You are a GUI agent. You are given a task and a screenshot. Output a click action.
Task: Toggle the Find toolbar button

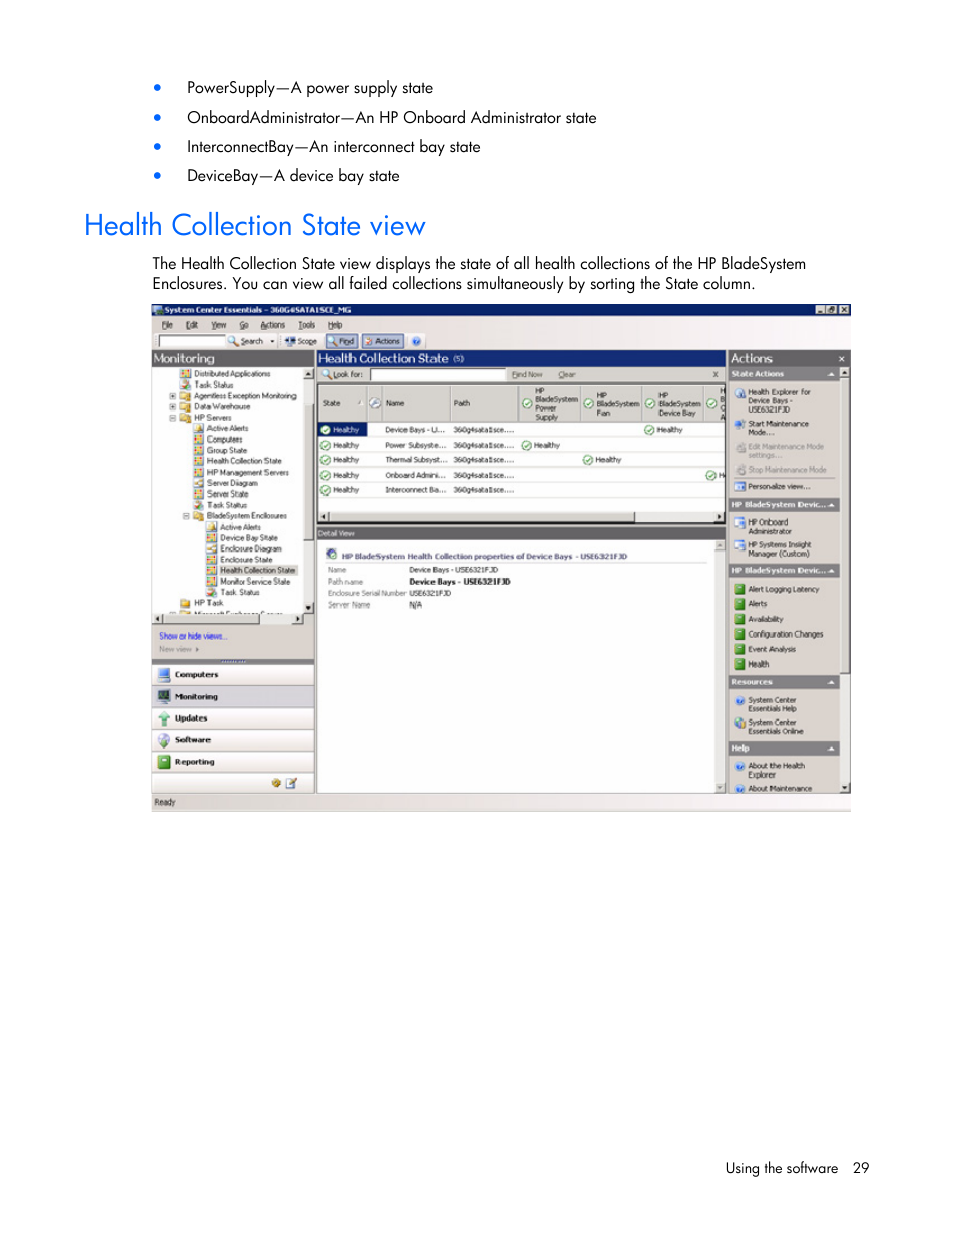point(342,341)
